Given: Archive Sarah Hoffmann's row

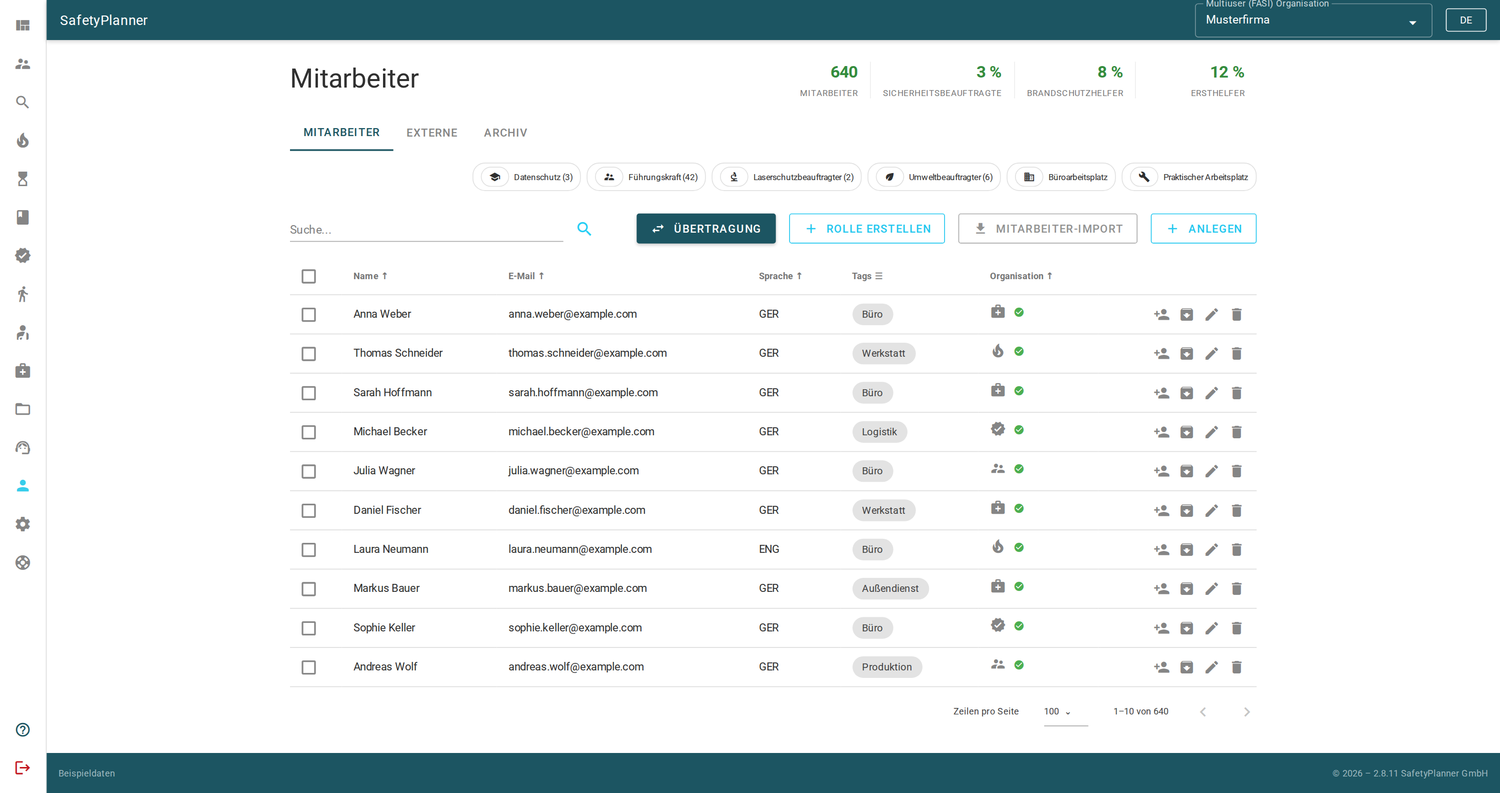Looking at the screenshot, I should [1187, 393].
